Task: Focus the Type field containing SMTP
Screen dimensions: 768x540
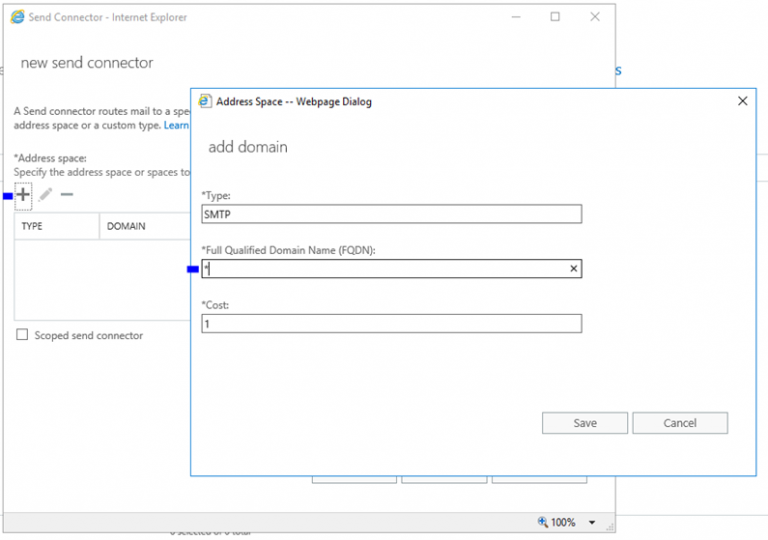Action: pyautogui.click(x=391, y=214)
